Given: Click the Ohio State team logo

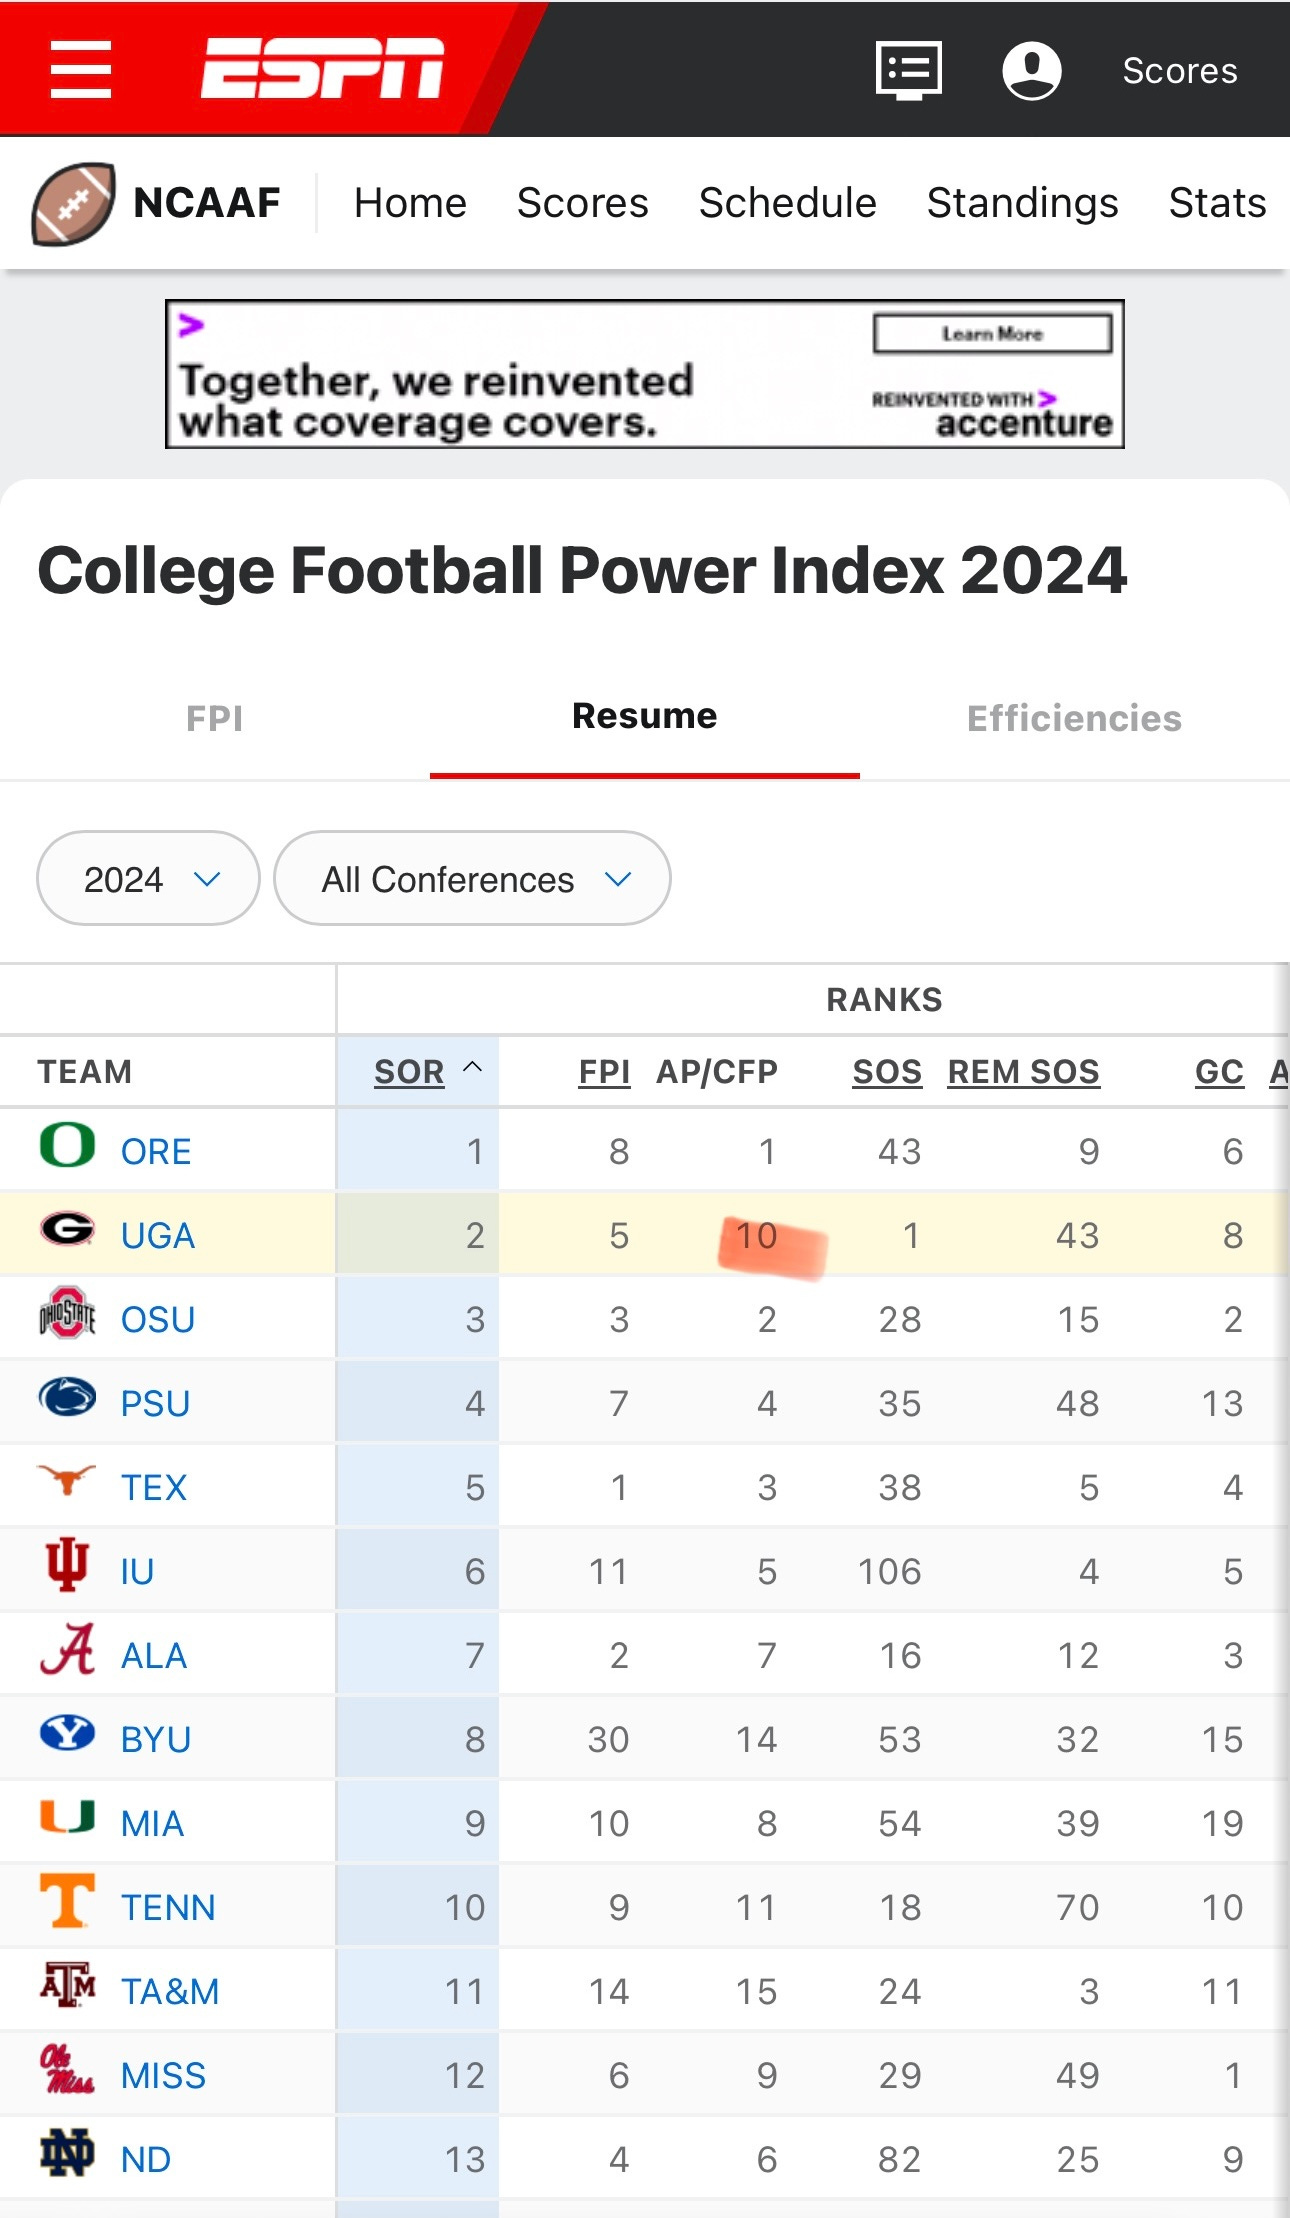Looking at the screenshot, I should pyautogui.click(x=67, y=1314).
